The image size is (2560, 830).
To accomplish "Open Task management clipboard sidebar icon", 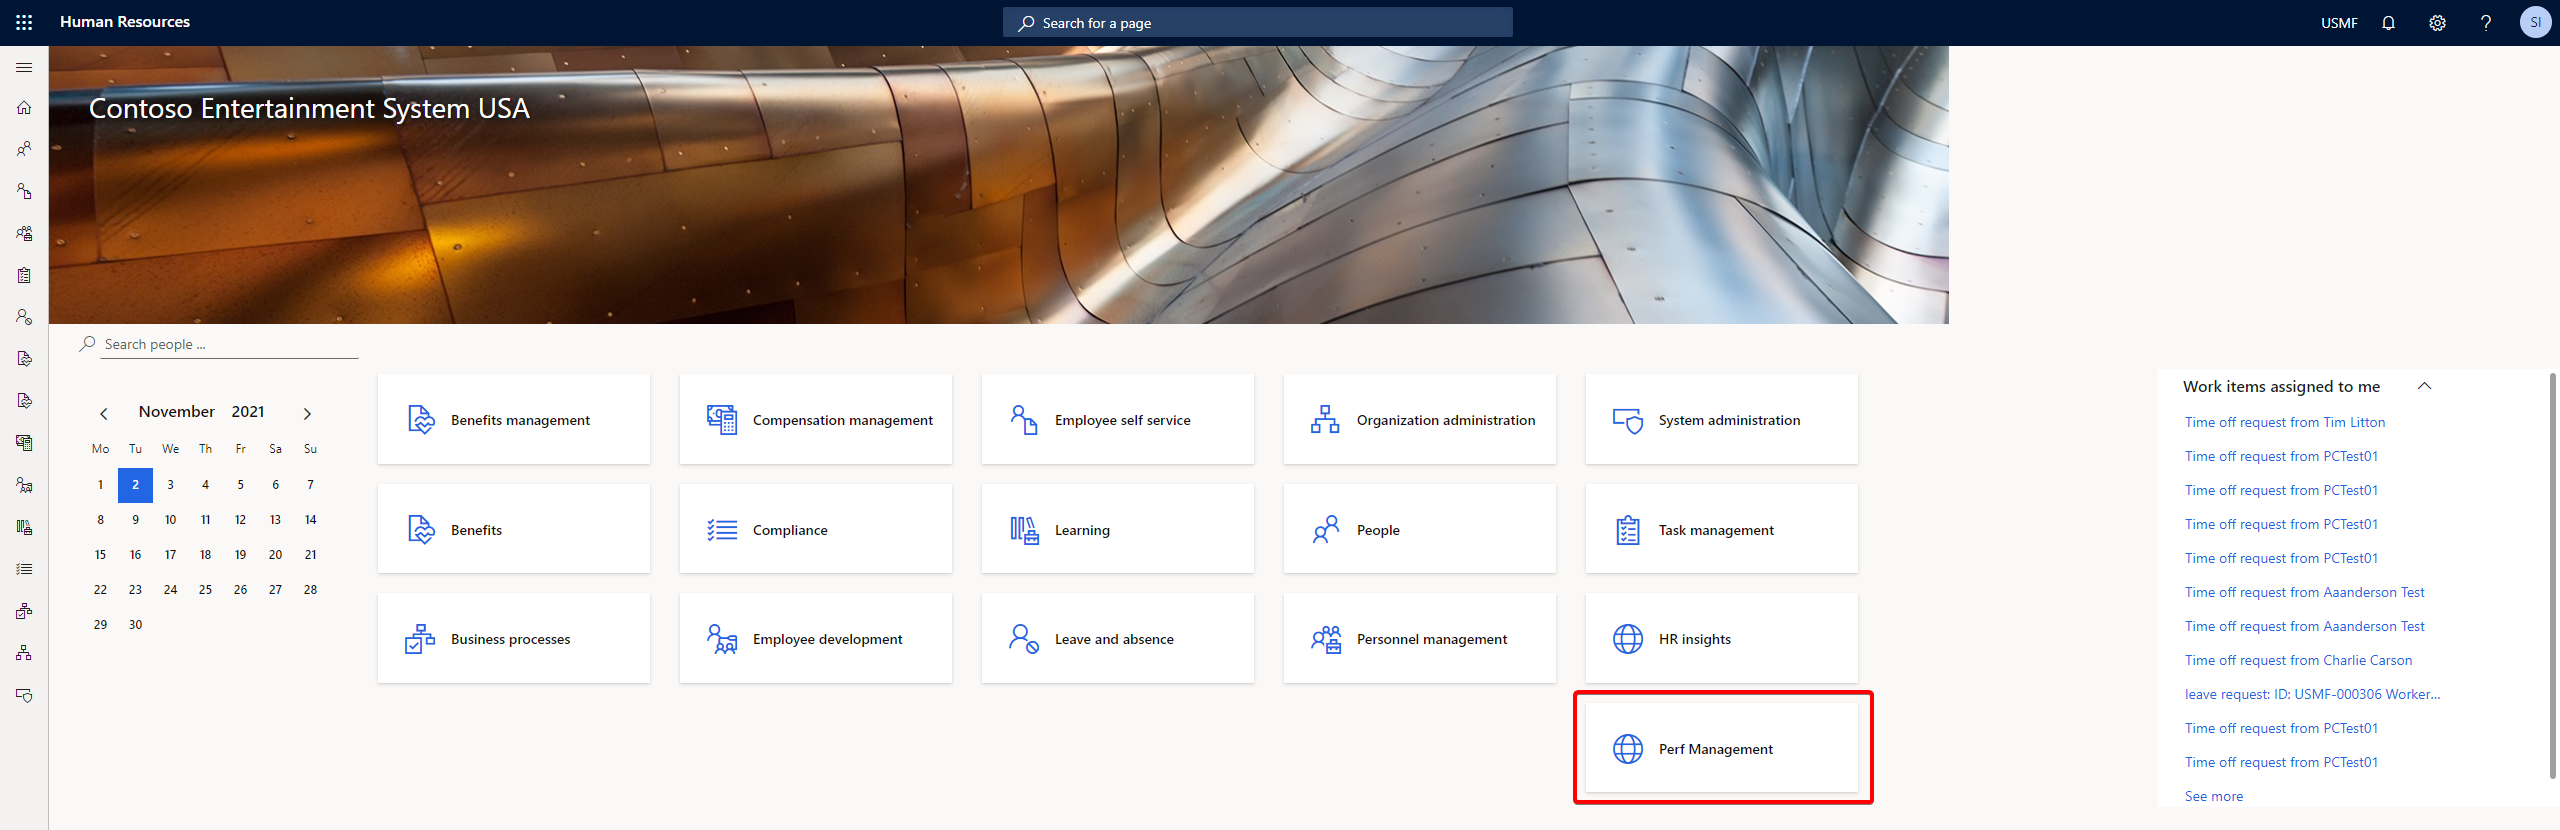I will point(24,275).
